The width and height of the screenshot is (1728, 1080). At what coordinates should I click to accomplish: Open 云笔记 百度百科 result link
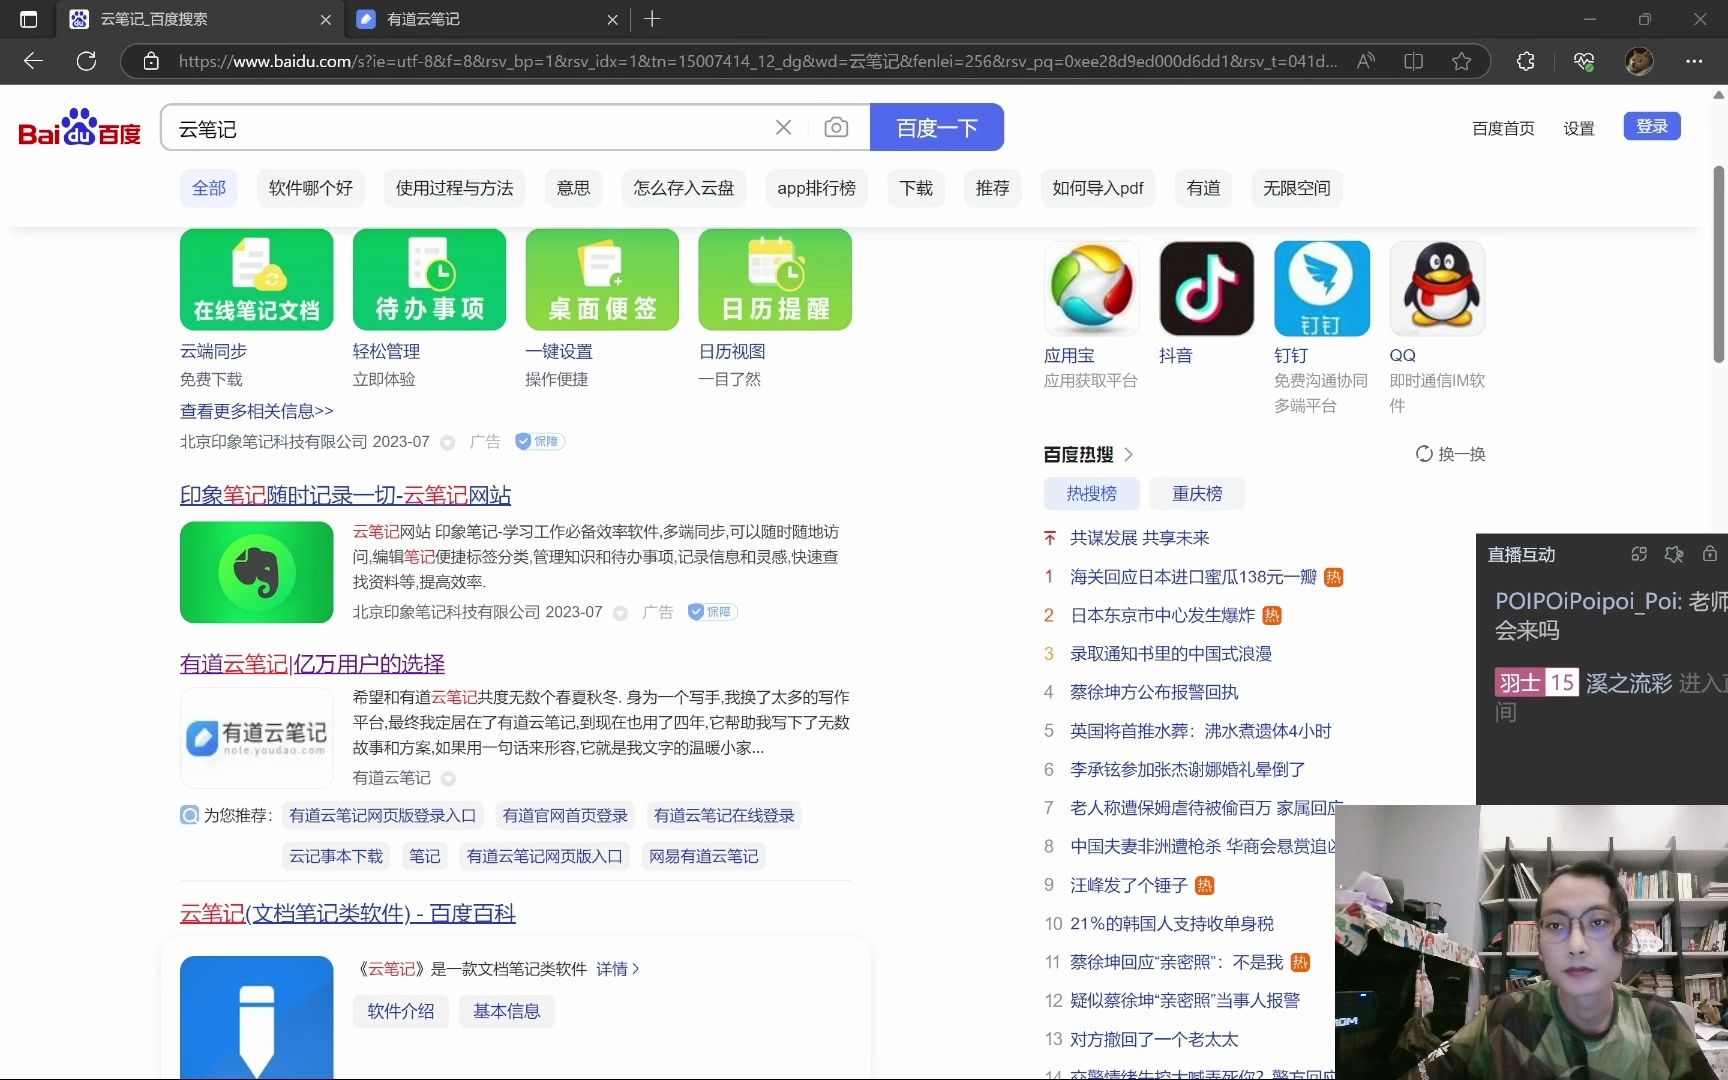[347, 913]
